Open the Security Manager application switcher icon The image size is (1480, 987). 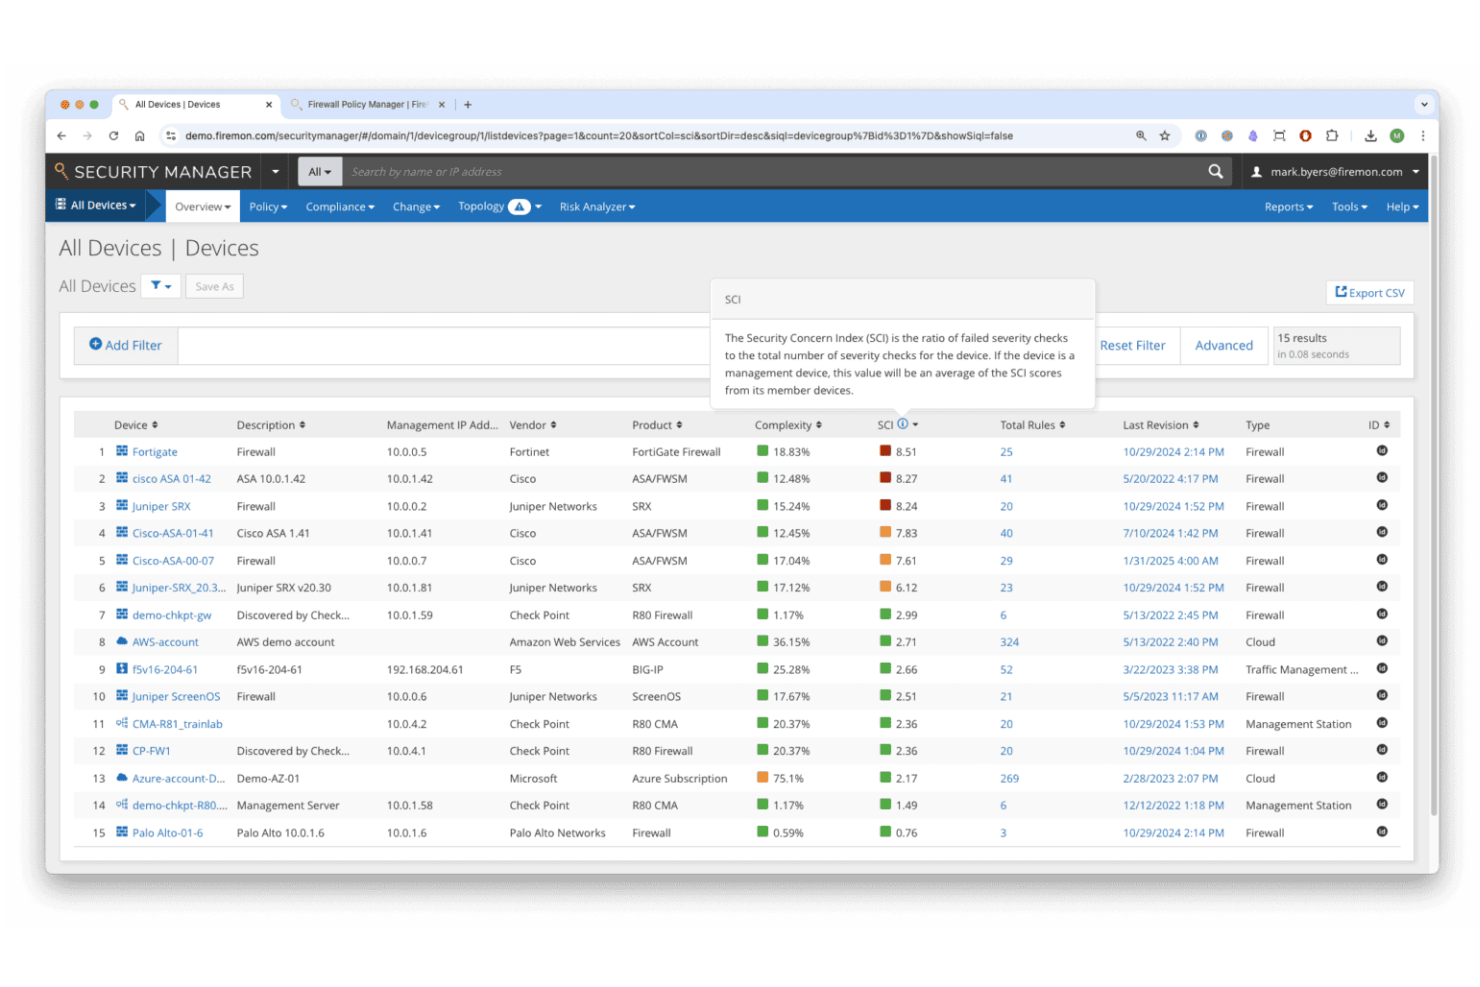(275, 171)
